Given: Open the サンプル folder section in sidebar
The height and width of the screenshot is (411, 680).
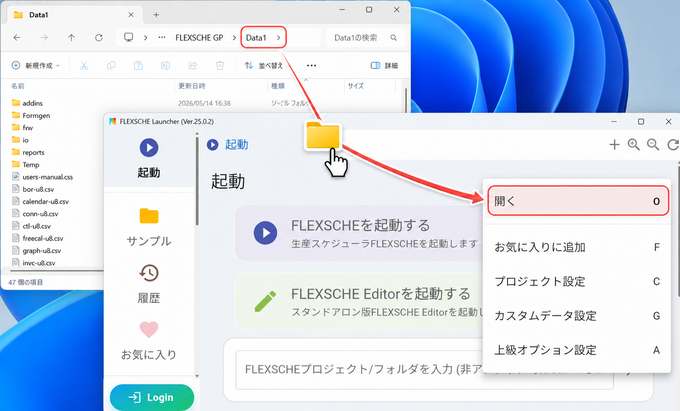Looking at the screenshot, I should (x=149, y=227).
